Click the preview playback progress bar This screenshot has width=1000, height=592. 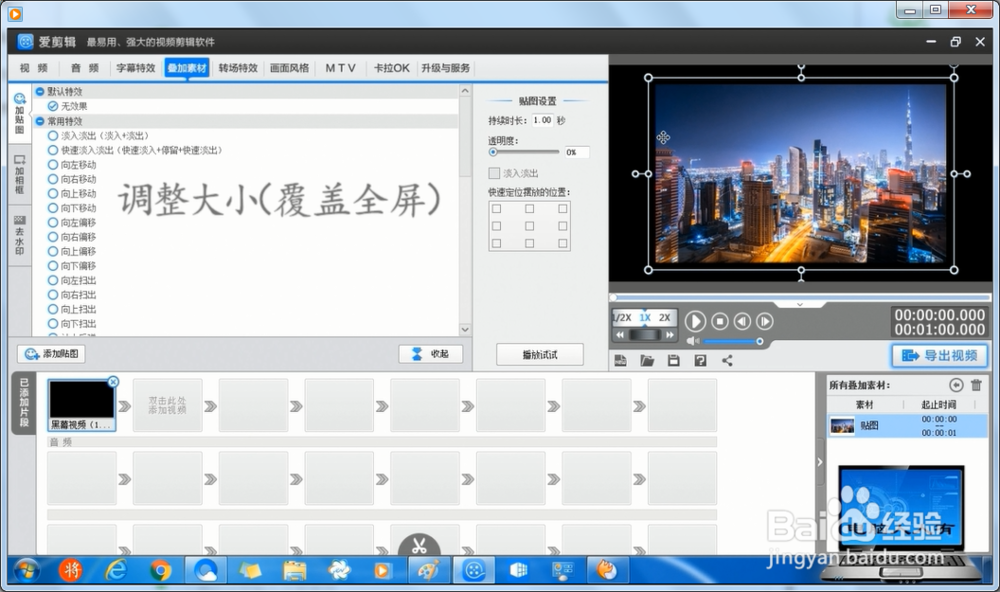coord(800,297)
